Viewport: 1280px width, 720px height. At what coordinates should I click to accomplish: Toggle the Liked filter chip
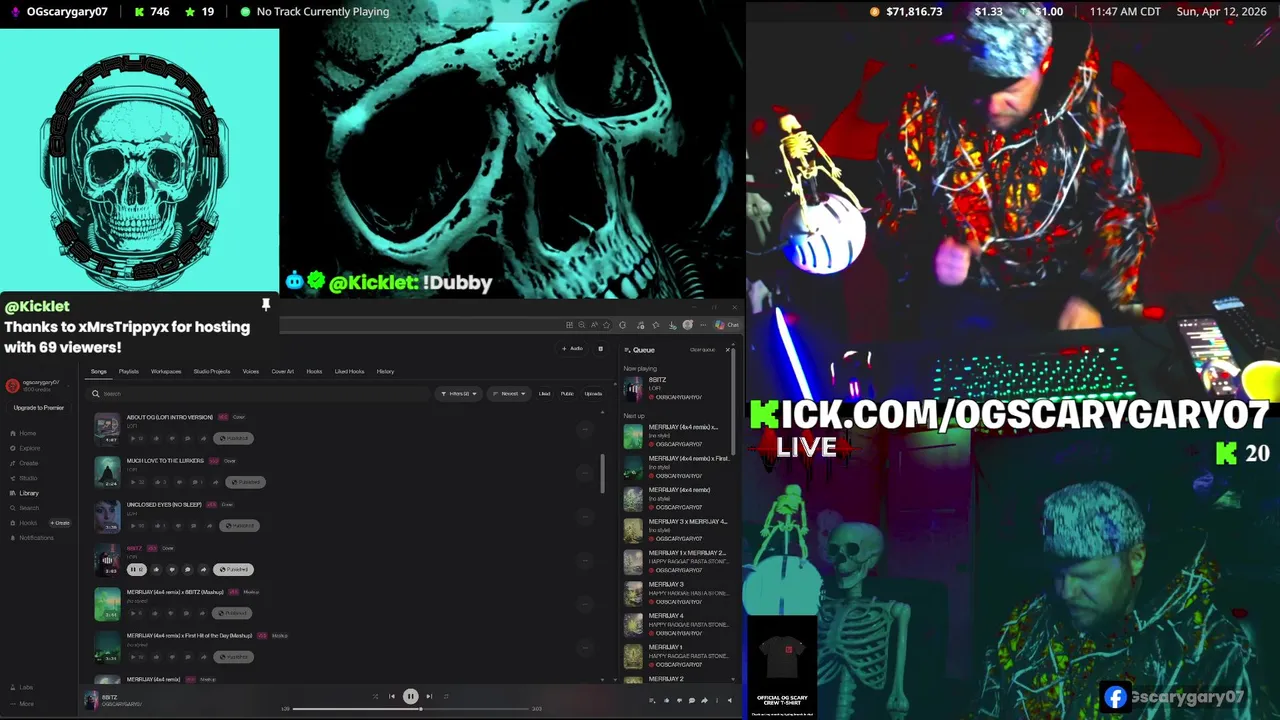pos(544,393)
